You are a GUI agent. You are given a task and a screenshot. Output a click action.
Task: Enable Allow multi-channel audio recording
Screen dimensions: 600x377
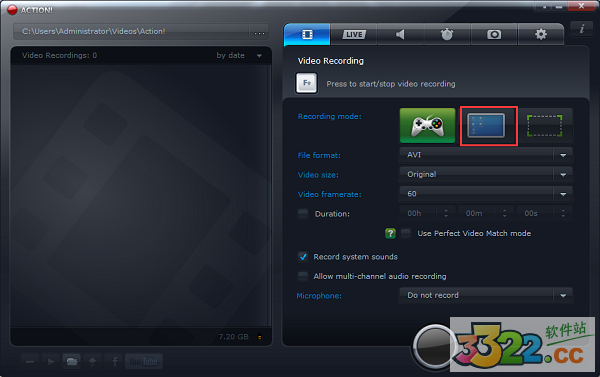pyautogui.click(x=303, y=276)
